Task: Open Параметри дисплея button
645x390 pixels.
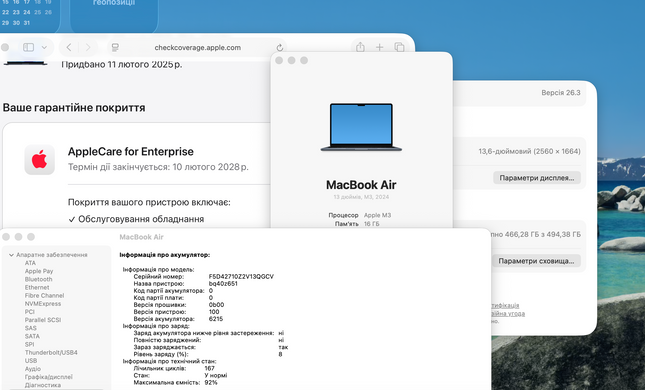Action: pyautogui.click(x=536, y=178)
